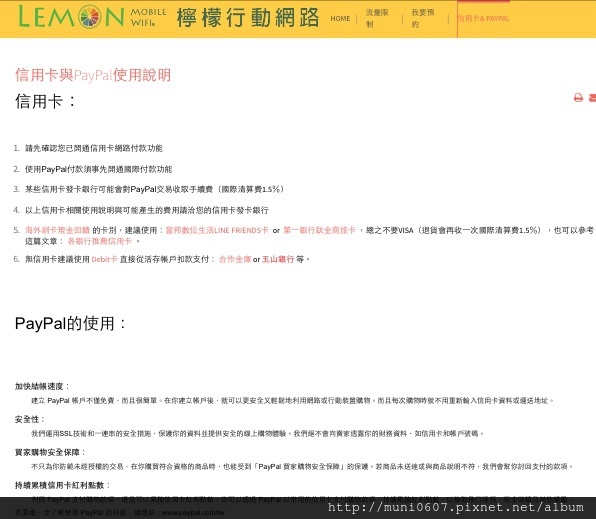The width and height of the screenshot is (596, 519).
Task: Open the Debit卡 link
Action: pos(104,259)
